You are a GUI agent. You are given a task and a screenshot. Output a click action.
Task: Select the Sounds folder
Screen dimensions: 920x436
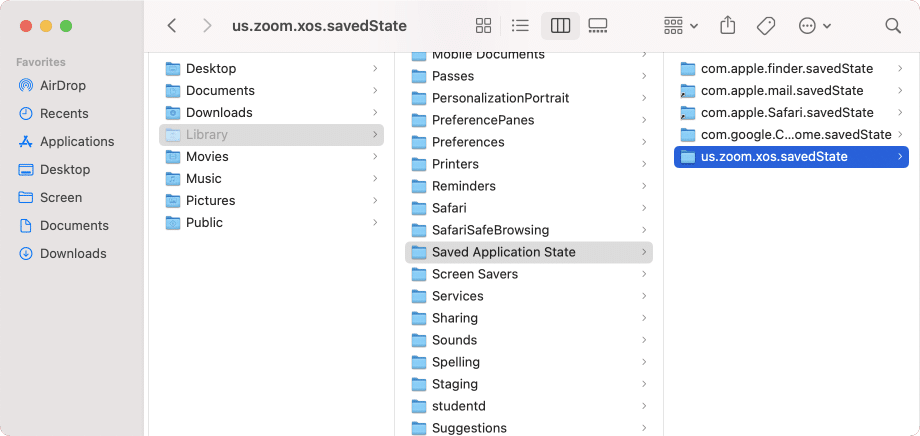pyautogui.click(x=529, y=340)
